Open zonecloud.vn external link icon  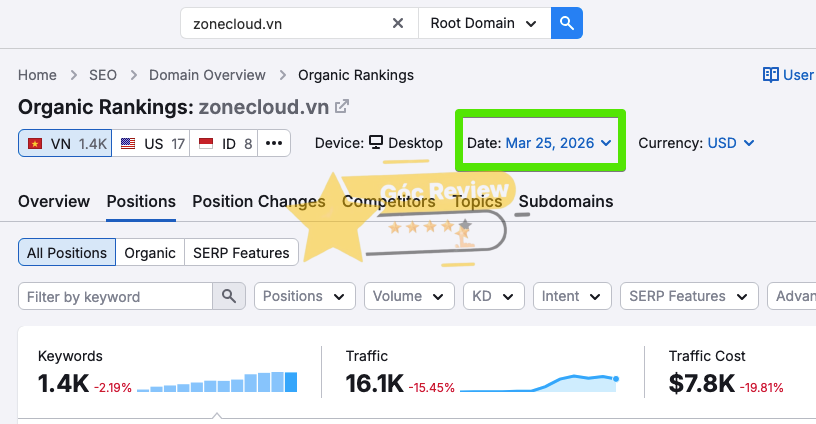341,107
